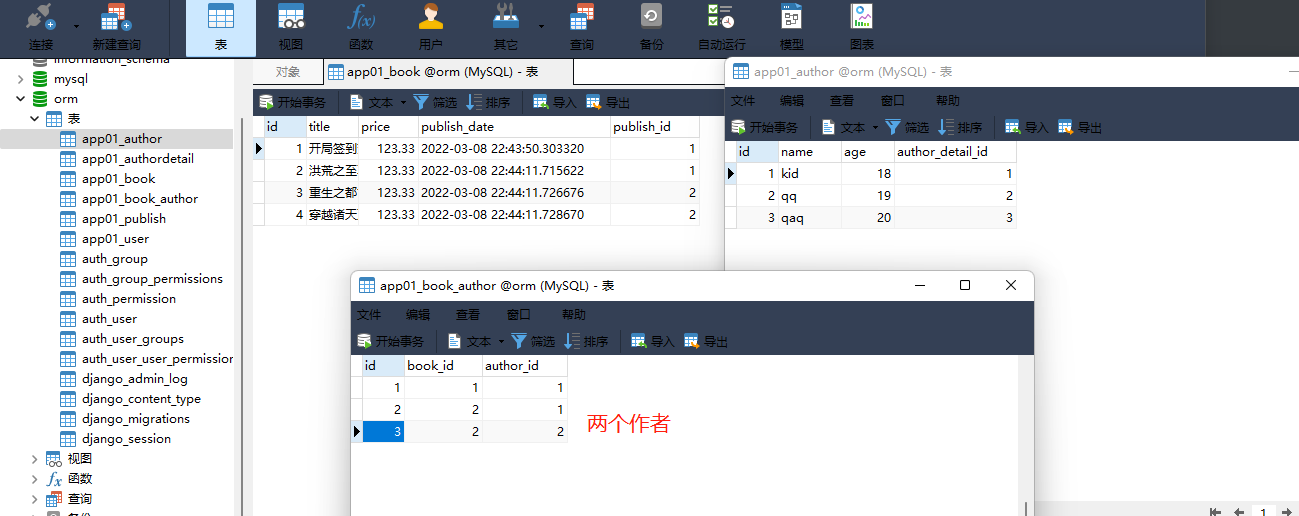Open the 模型 model icon
Image resolution: width=1299 pixels, height=516 pixels.
[x=791, y=28]
